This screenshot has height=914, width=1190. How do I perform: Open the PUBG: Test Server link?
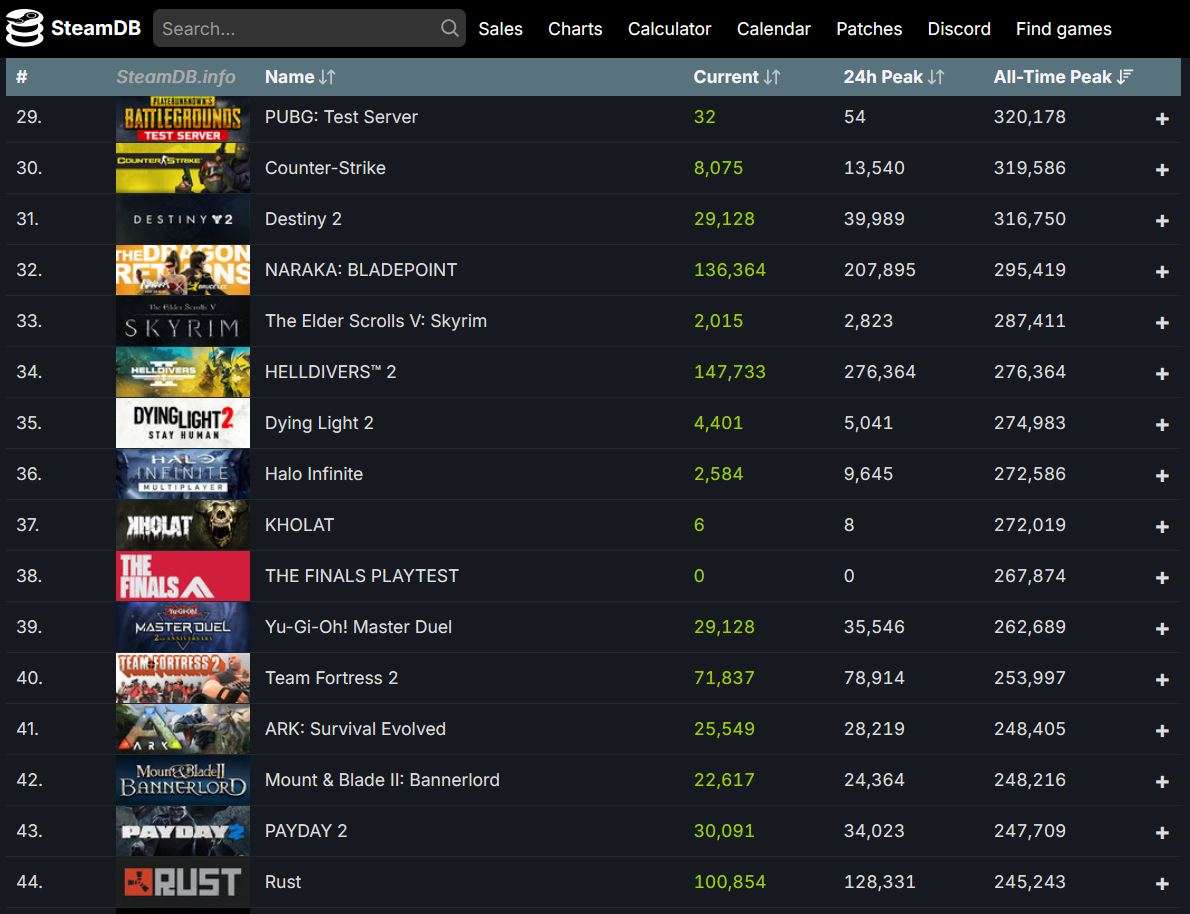(x=342, y=117)
